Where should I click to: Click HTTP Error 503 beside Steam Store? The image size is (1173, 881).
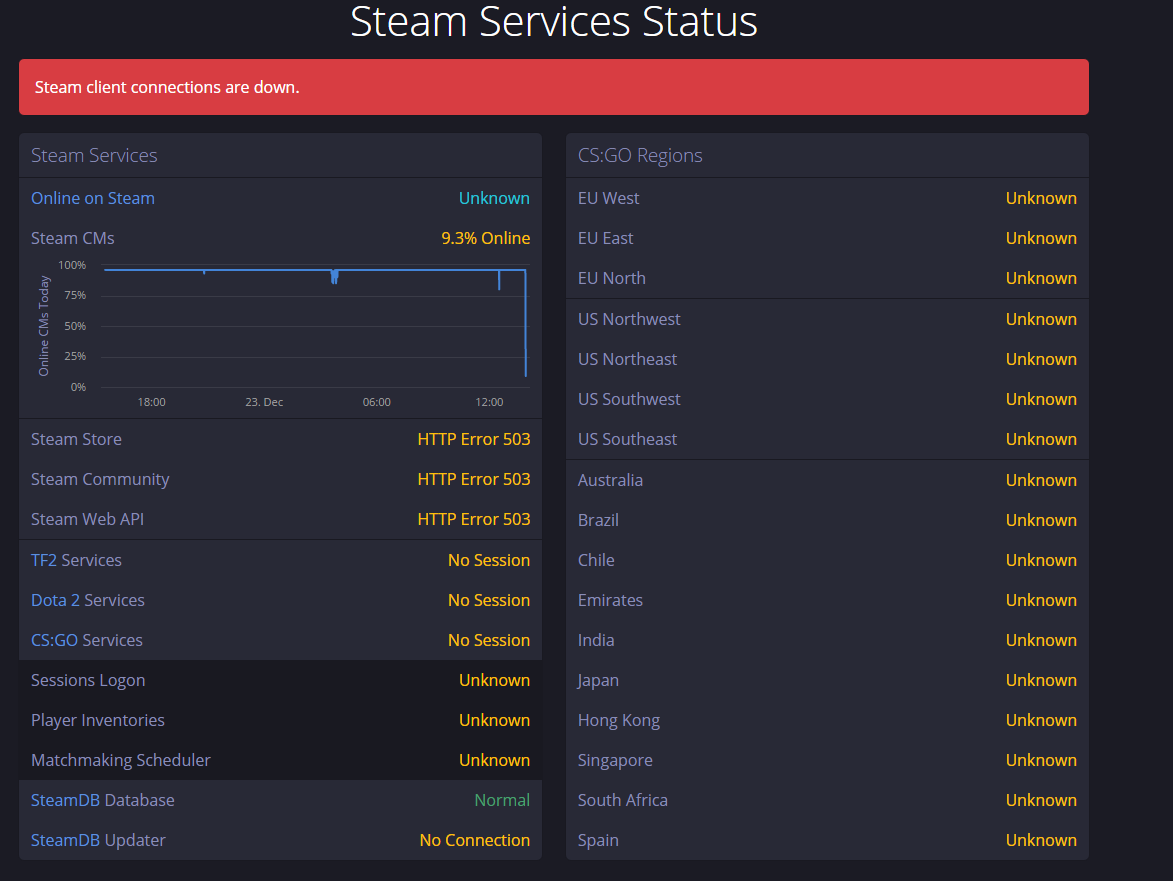474,439
